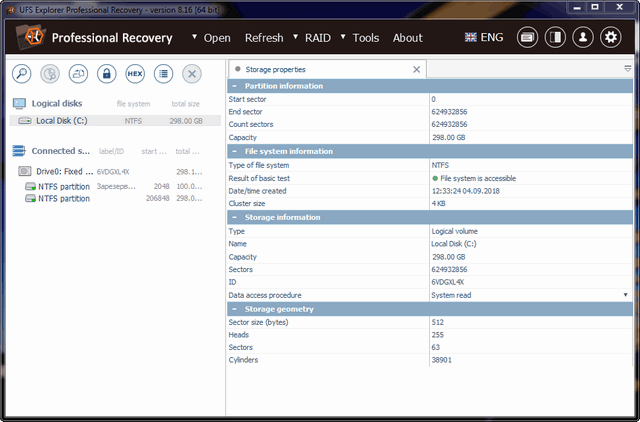
Task: Click Heads value 255
Action: tap(438, 335)
